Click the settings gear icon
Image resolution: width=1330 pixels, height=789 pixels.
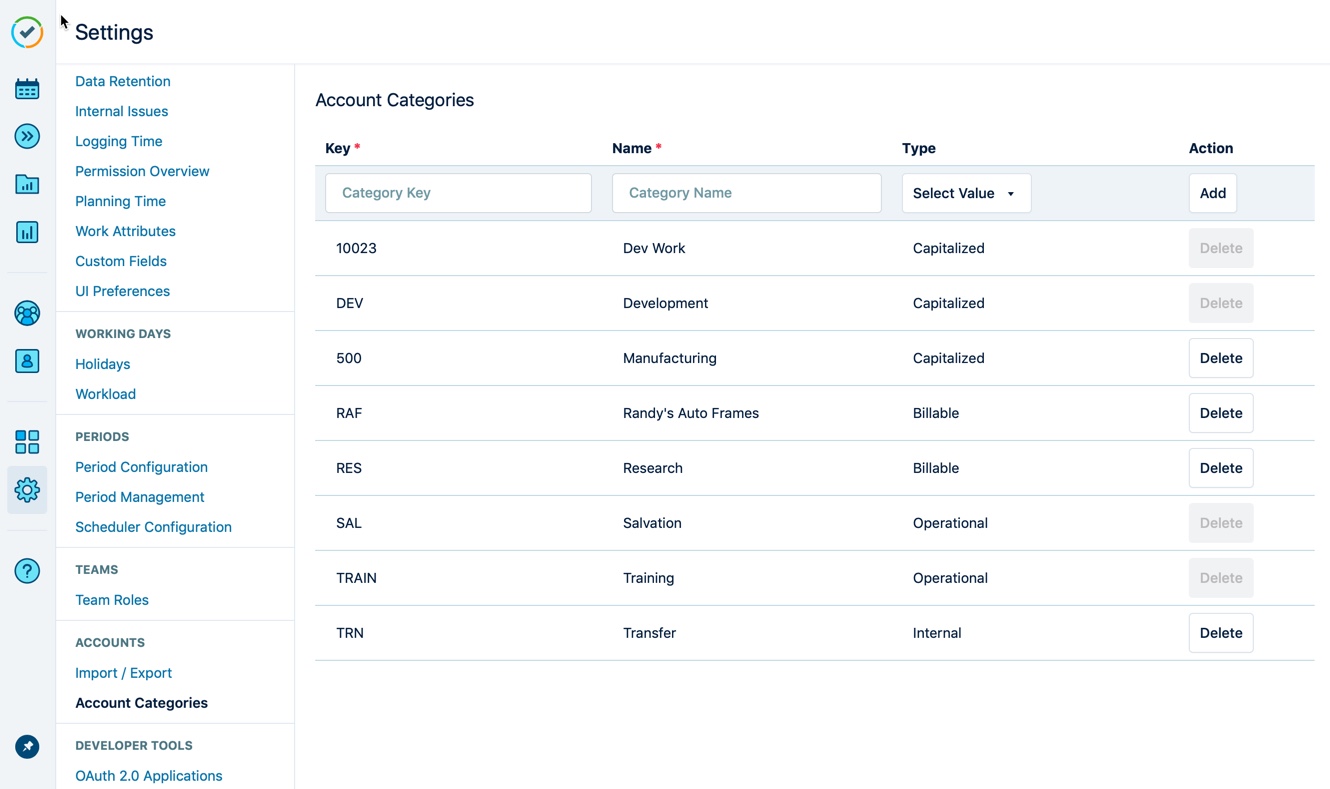[x=27, y=490]
